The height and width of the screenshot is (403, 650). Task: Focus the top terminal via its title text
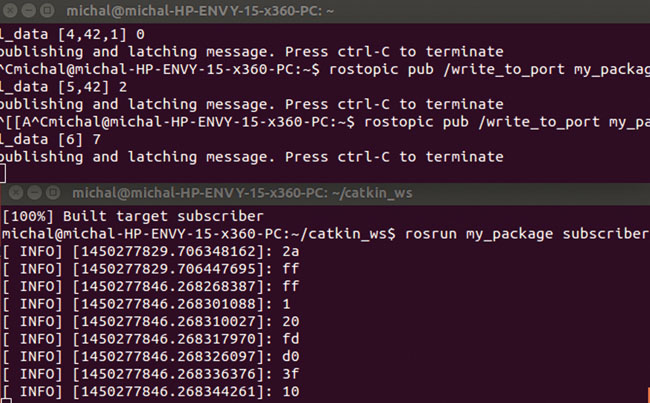tap(200, 11)
